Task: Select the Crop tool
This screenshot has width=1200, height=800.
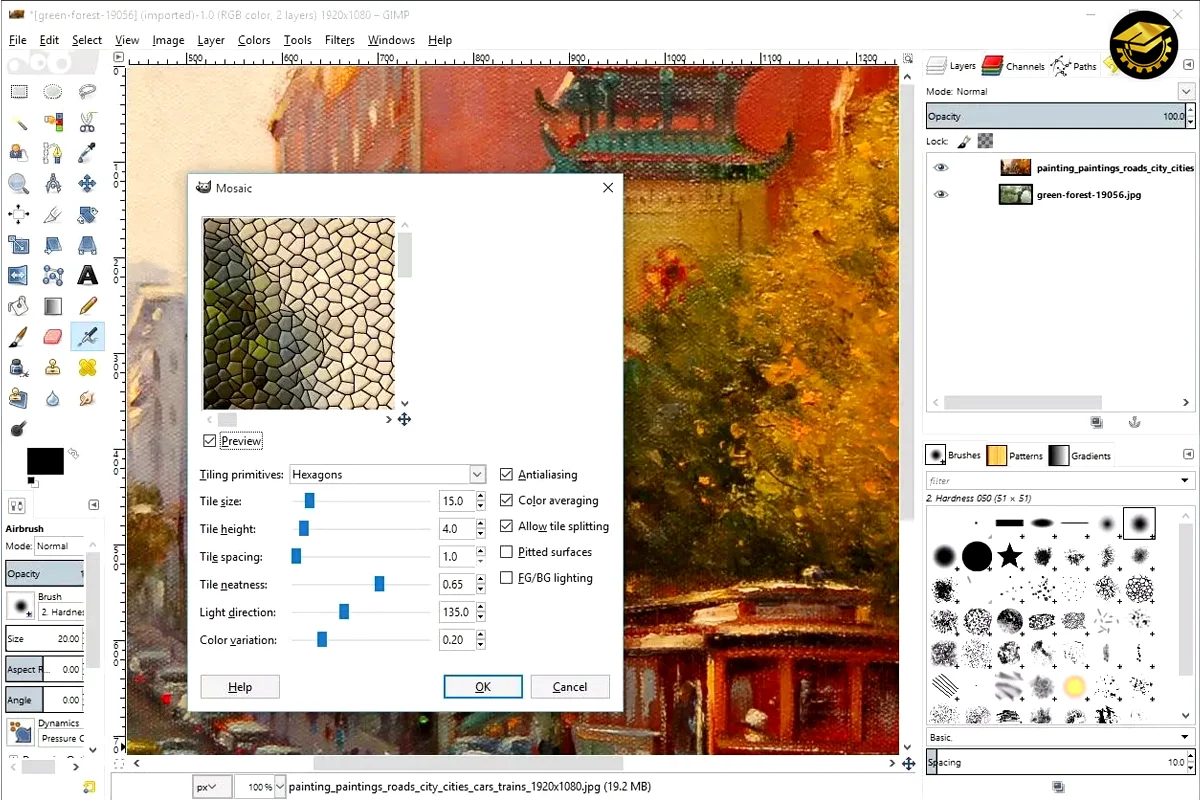Action: [53, 214]
